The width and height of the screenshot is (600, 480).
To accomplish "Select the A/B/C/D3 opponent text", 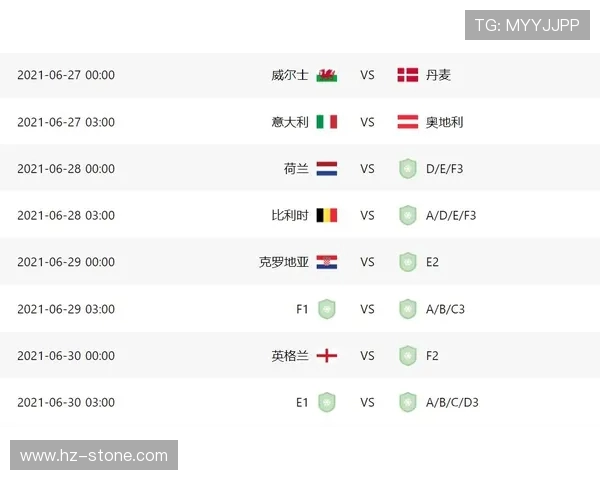I will [x=452, y=403].
